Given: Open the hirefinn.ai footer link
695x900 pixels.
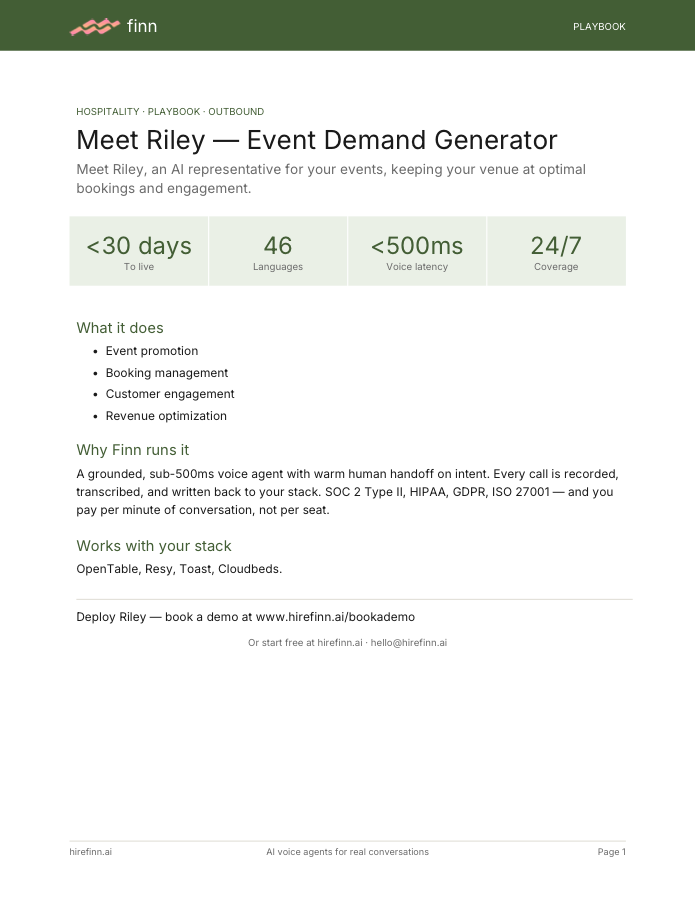Looking at the screenshot, I should point(91,852).
